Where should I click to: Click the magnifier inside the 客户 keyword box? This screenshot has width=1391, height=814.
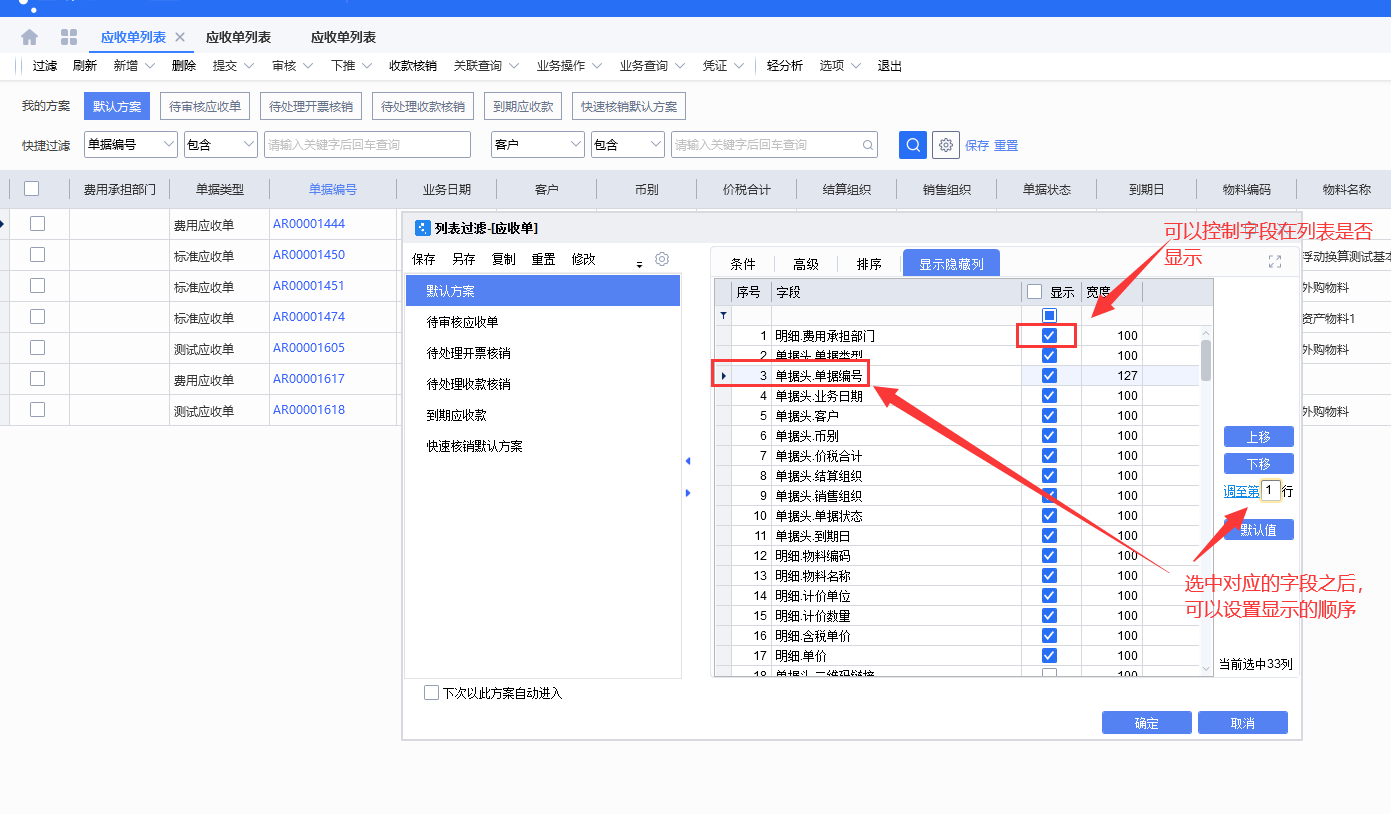pos(868,145)
